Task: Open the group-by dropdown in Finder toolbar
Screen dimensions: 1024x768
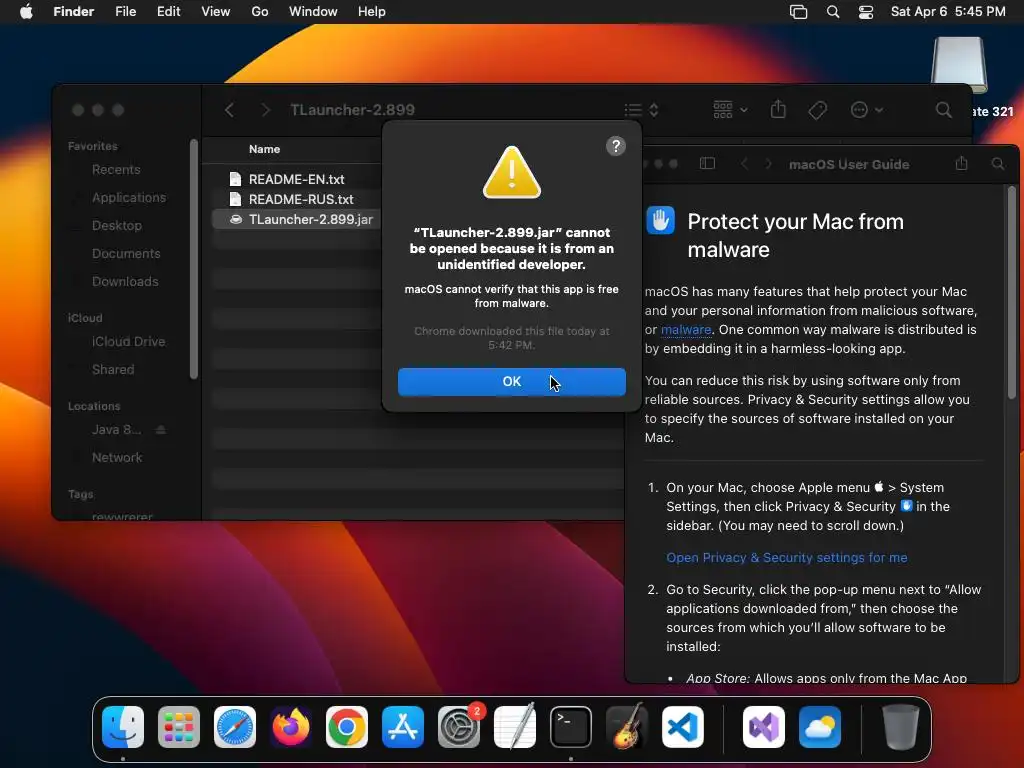Action: click(x=730, y=110)
